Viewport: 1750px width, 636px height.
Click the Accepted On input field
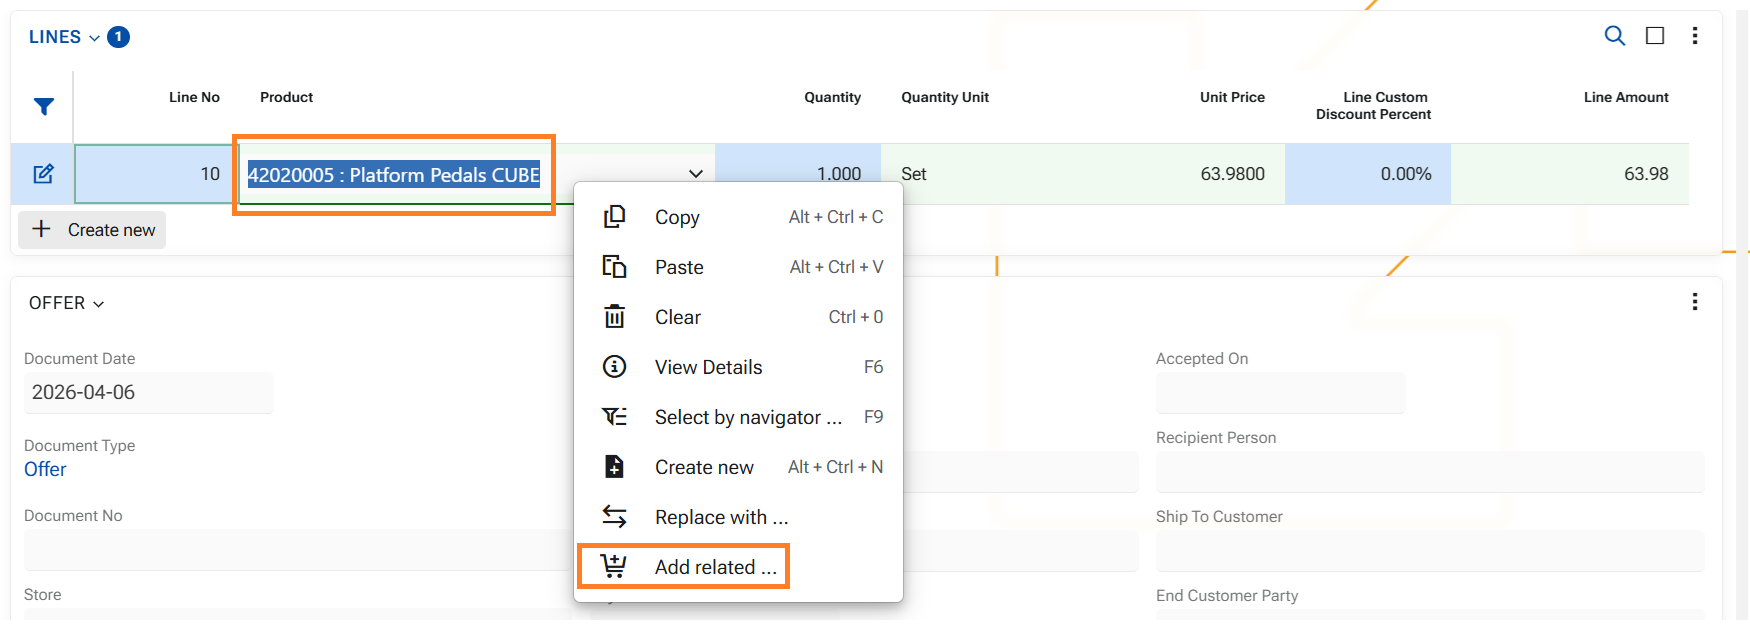(x=1279, y=393)
